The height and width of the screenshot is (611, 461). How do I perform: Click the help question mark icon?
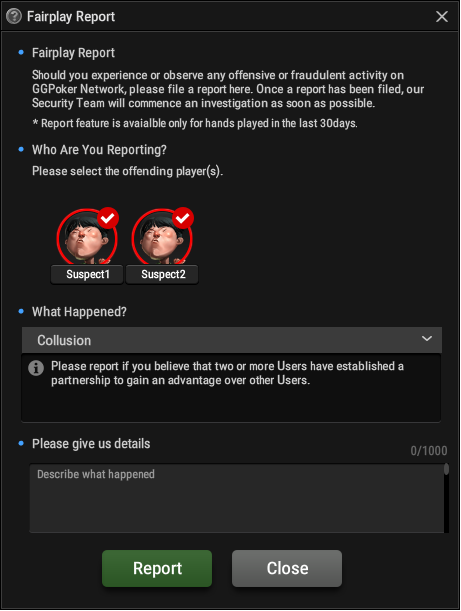(14, 16)
